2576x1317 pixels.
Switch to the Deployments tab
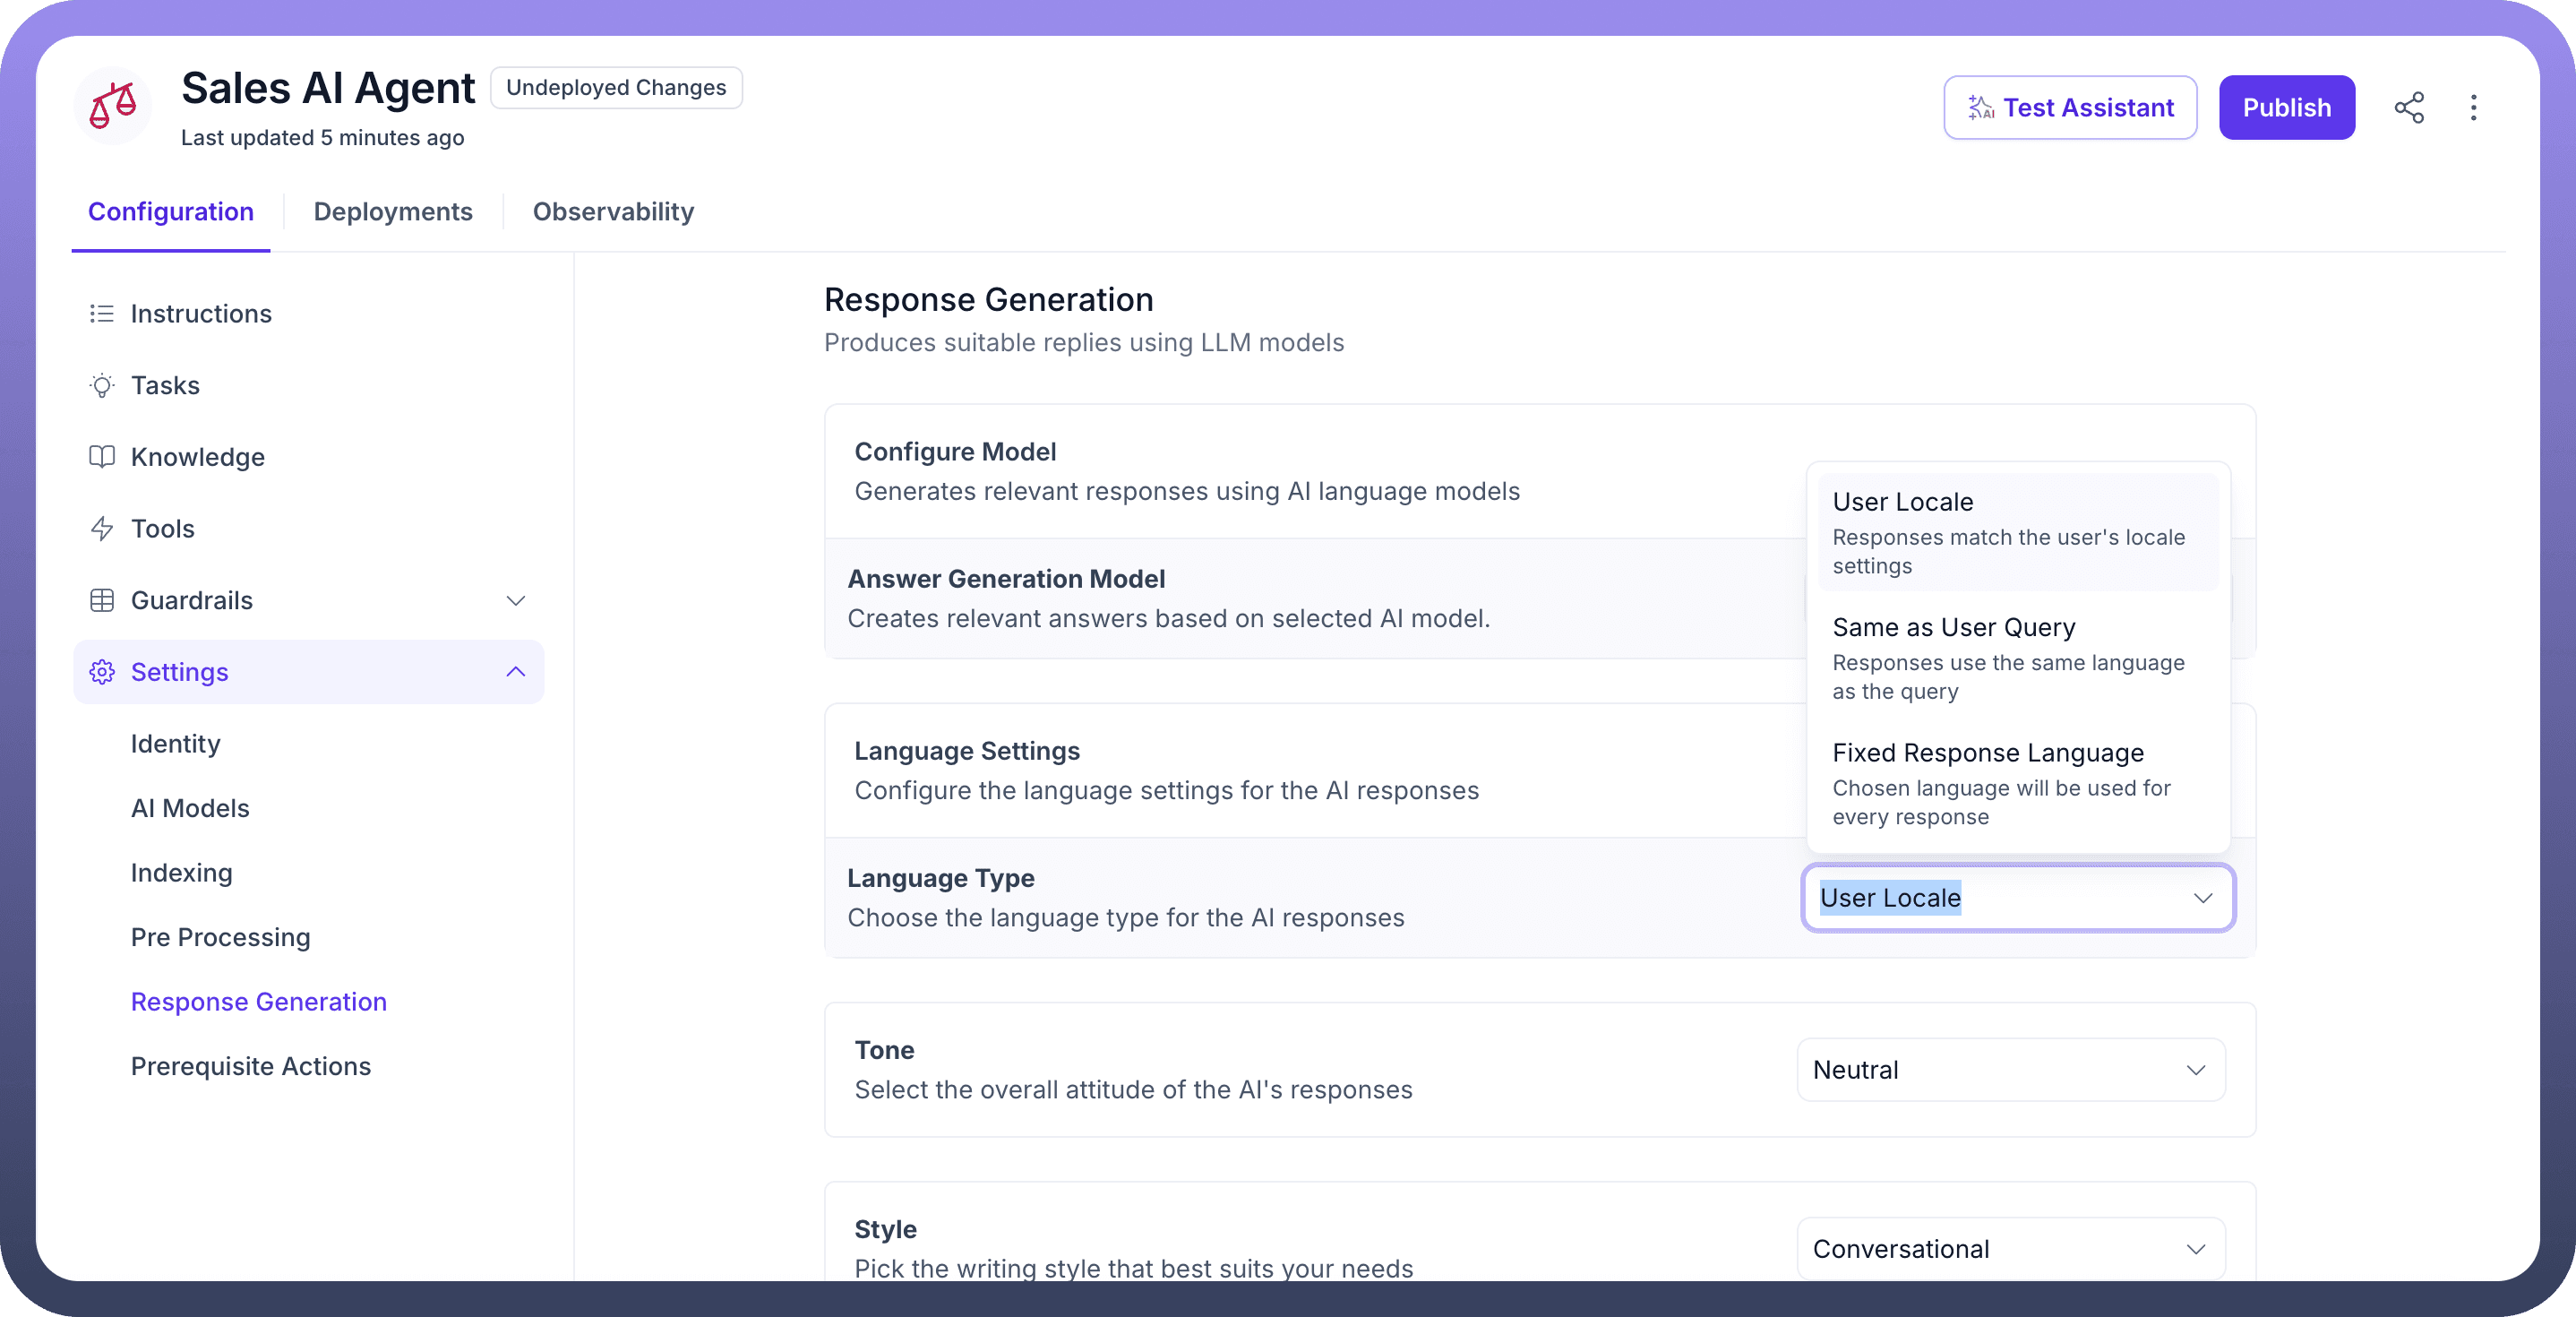392,212
